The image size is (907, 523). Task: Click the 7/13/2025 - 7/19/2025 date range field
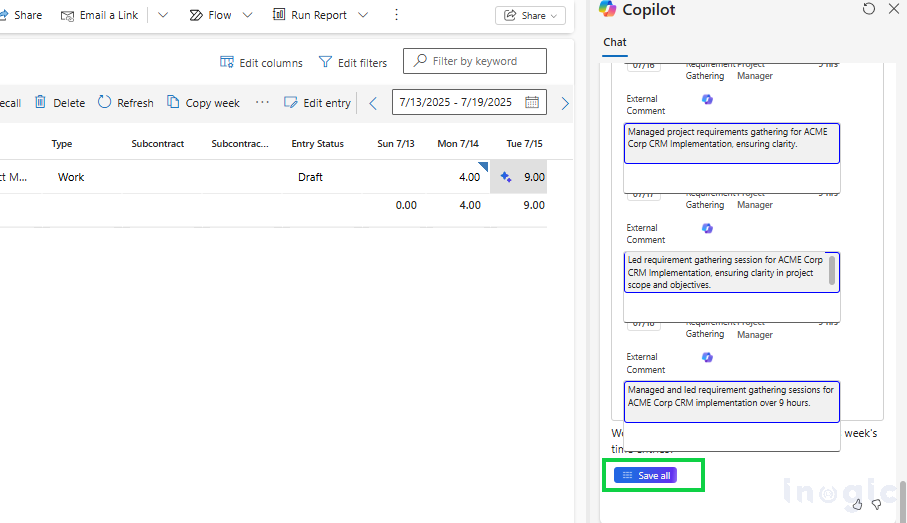click(x=469, y=102)
